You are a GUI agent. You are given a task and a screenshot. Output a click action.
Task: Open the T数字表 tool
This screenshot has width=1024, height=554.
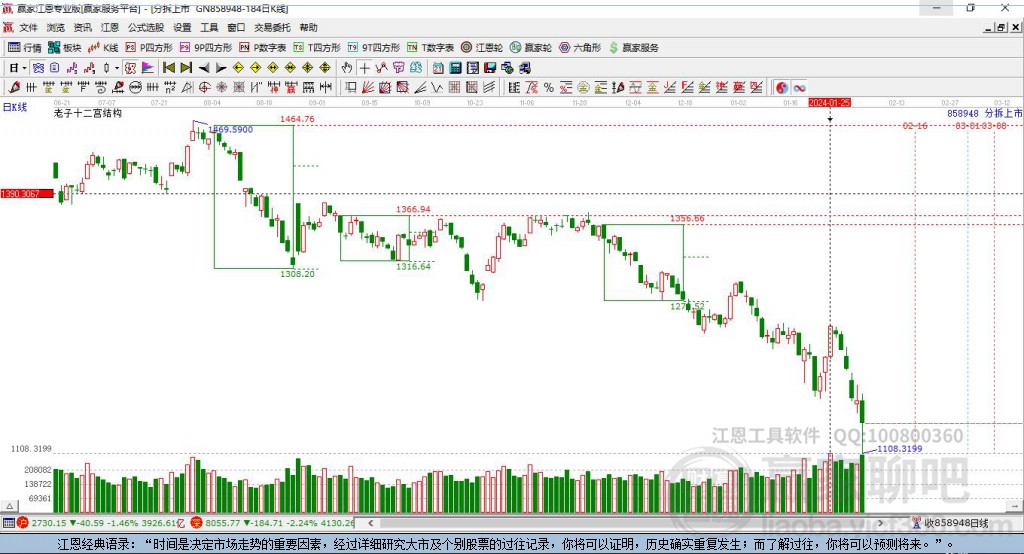[430, 48]
